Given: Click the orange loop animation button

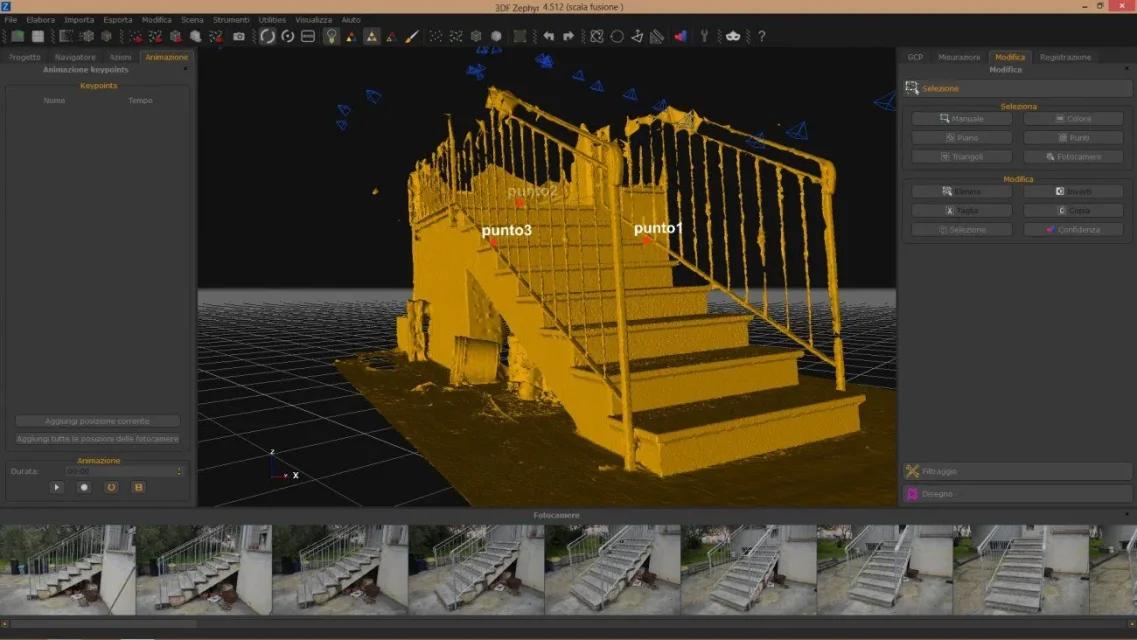Looking at the screenshot, I should pos(111,488).
